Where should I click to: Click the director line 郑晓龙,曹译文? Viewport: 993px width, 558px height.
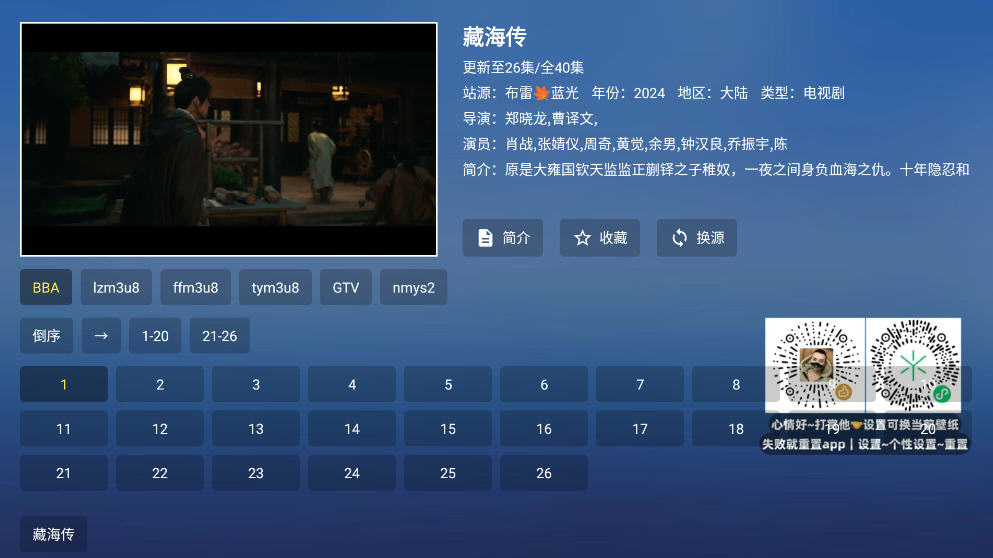click(530, 118)
